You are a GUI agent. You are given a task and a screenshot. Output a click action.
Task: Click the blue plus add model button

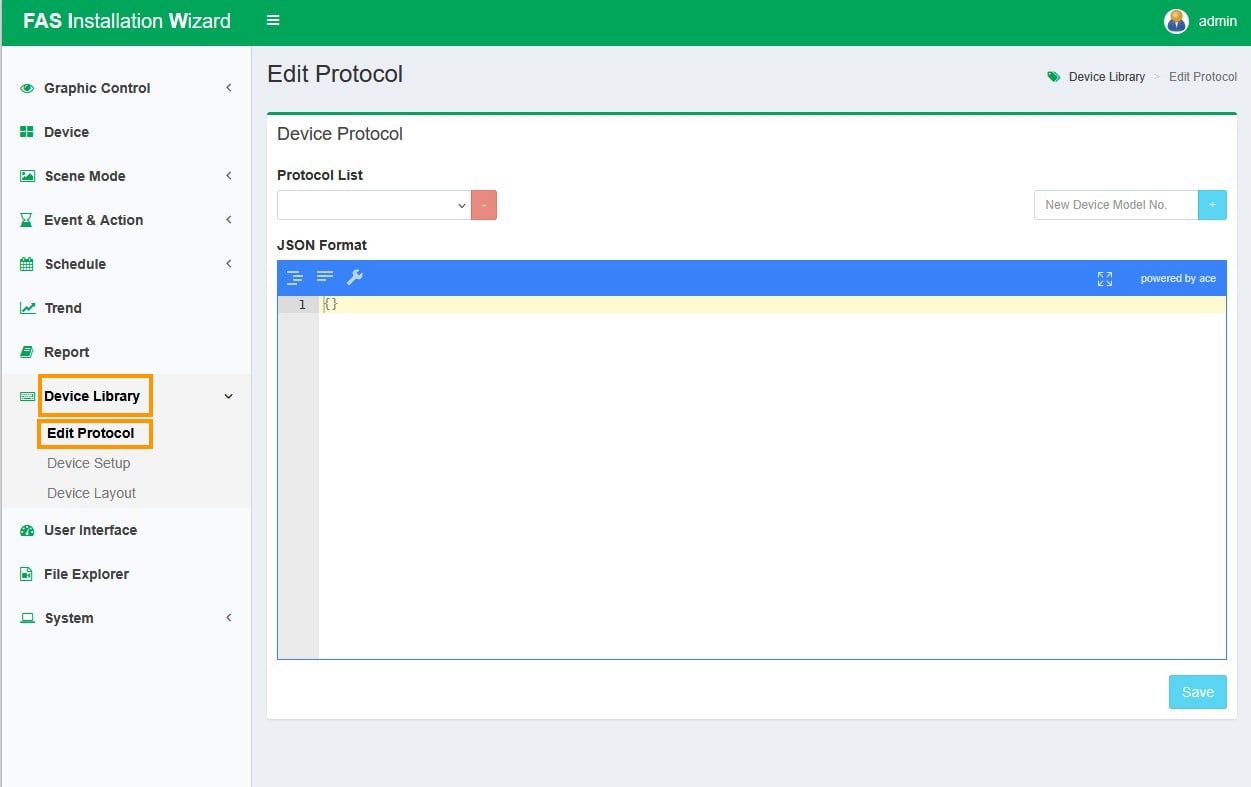click(1212, 205)
